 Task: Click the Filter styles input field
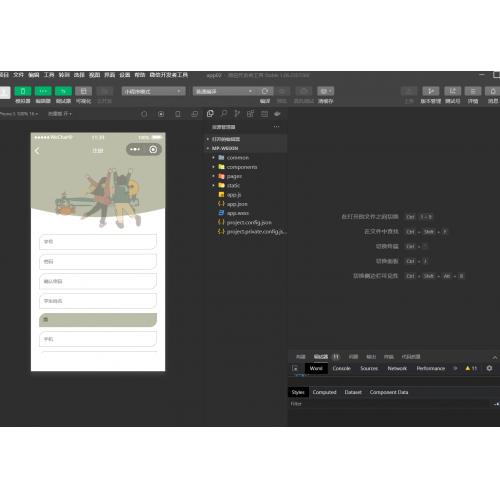[x=390, y=404]
